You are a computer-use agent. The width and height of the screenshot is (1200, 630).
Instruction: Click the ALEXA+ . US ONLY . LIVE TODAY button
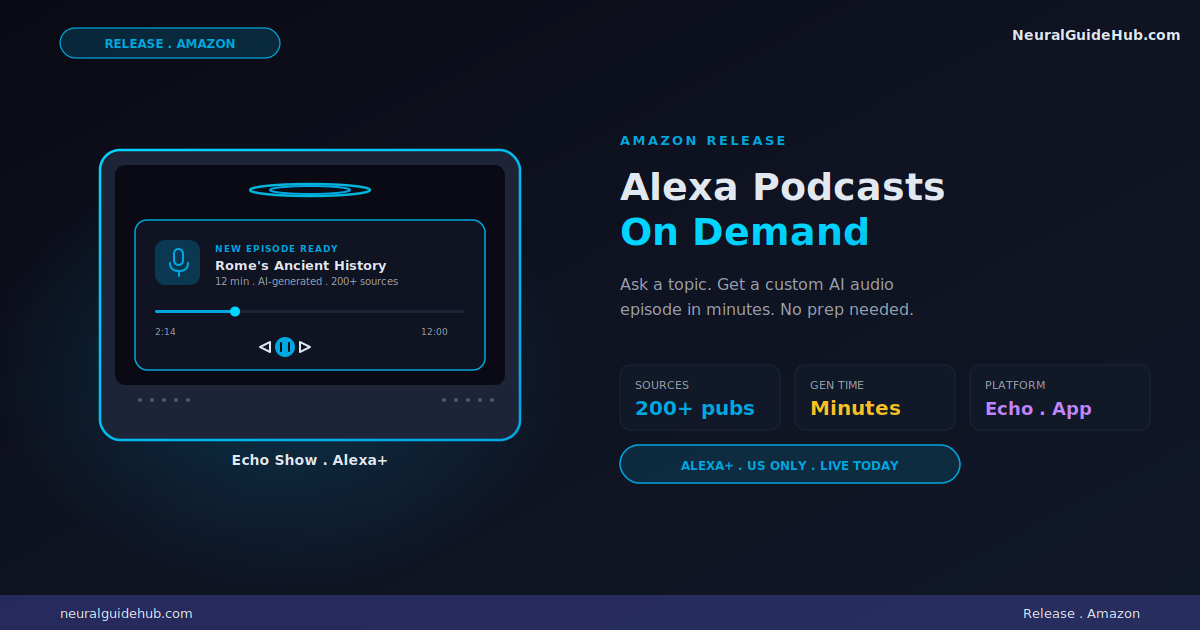tap(790, 465)
